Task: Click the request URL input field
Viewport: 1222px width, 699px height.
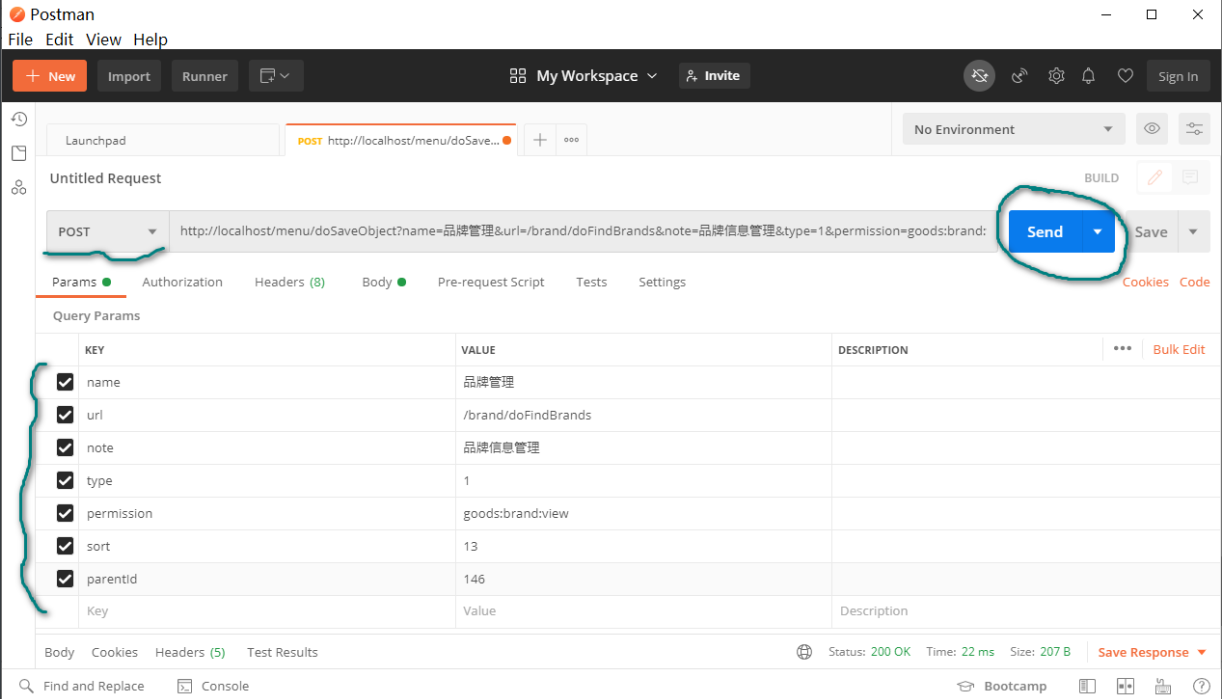Action: click(x=583, y=231)
